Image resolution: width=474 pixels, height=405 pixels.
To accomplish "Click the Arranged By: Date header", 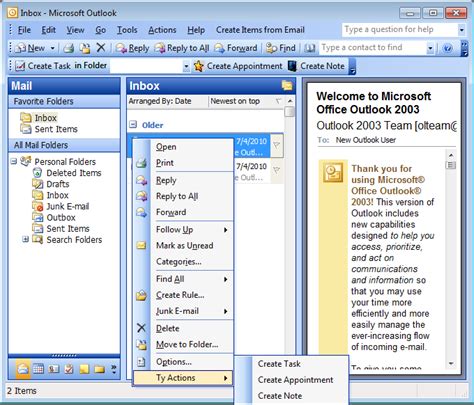I will [160, 101].
